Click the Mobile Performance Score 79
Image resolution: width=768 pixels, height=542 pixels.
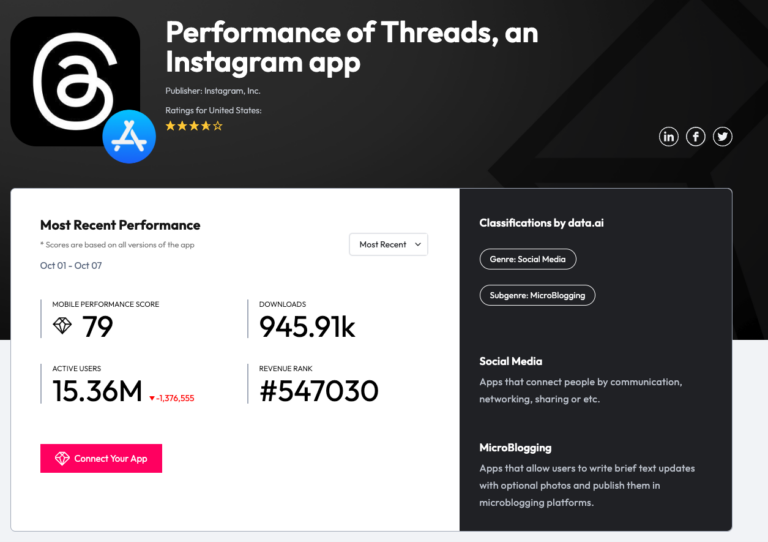pos(98,327)
